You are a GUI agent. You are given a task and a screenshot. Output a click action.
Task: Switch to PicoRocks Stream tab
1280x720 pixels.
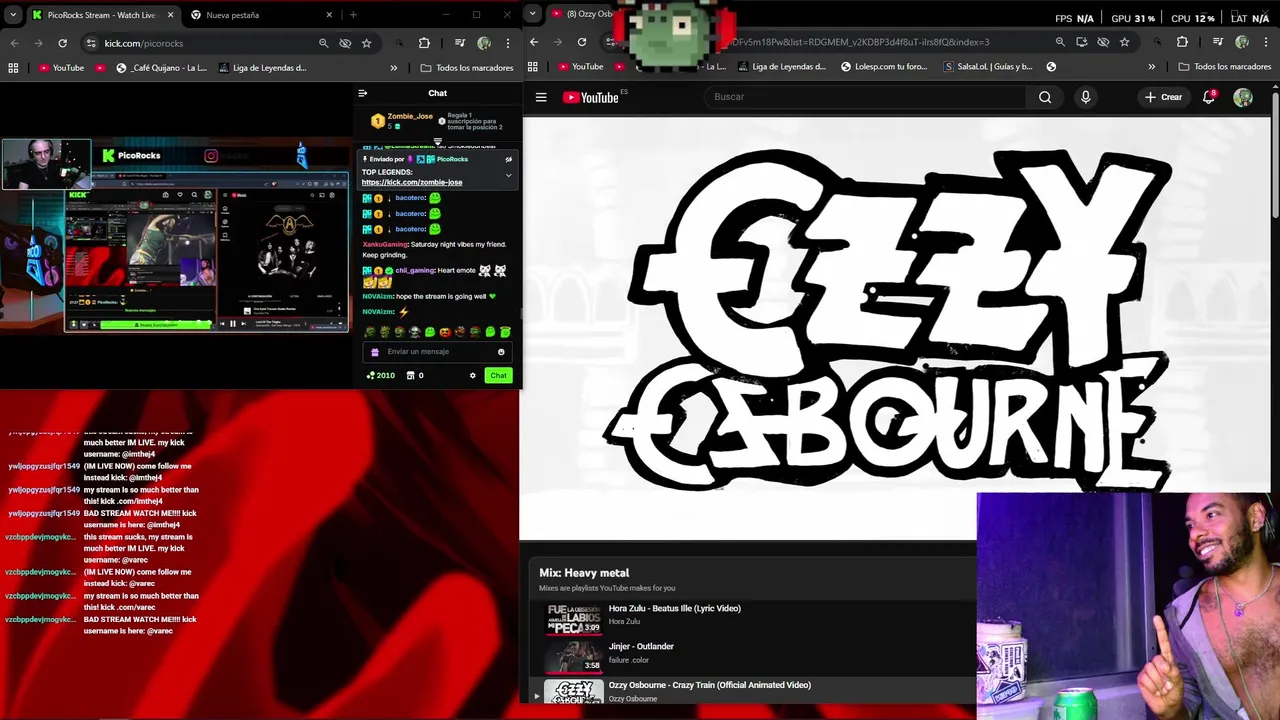coord(103,15)
